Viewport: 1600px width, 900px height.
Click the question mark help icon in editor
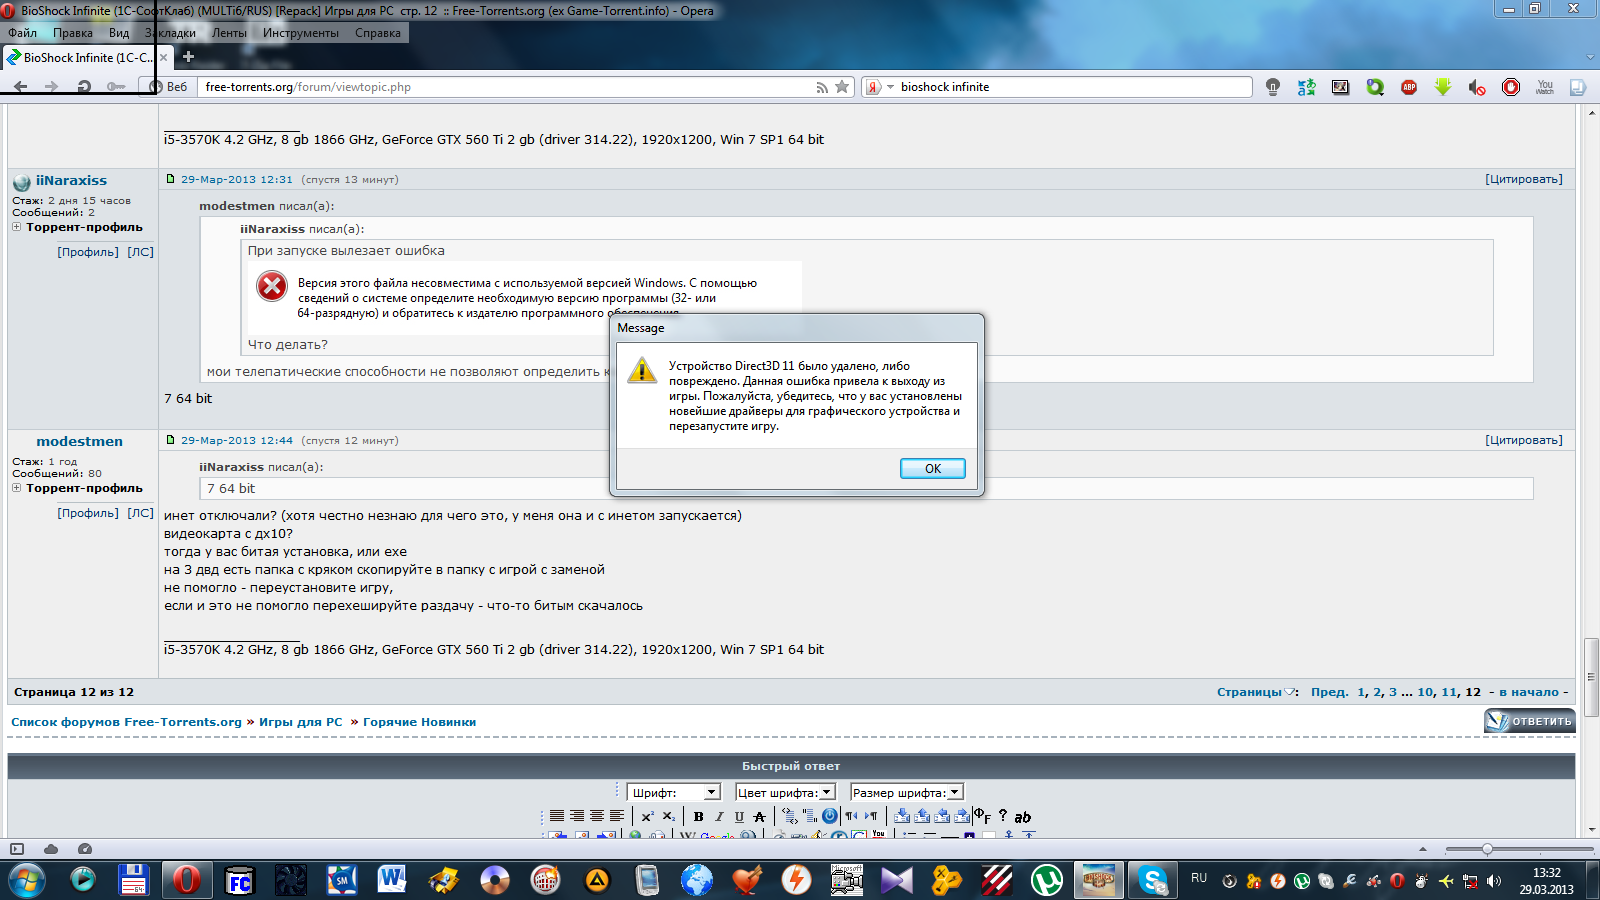1003,815
